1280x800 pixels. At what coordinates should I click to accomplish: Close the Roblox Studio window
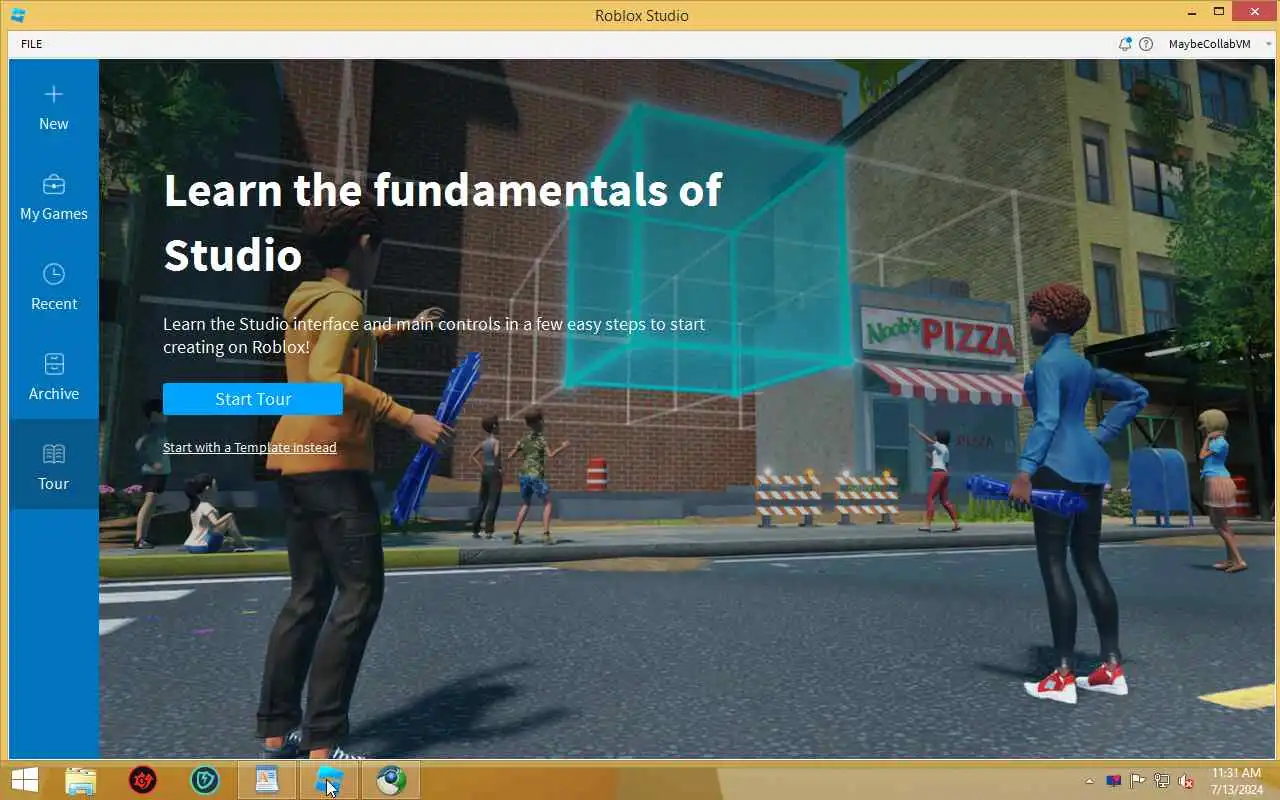1254,12
